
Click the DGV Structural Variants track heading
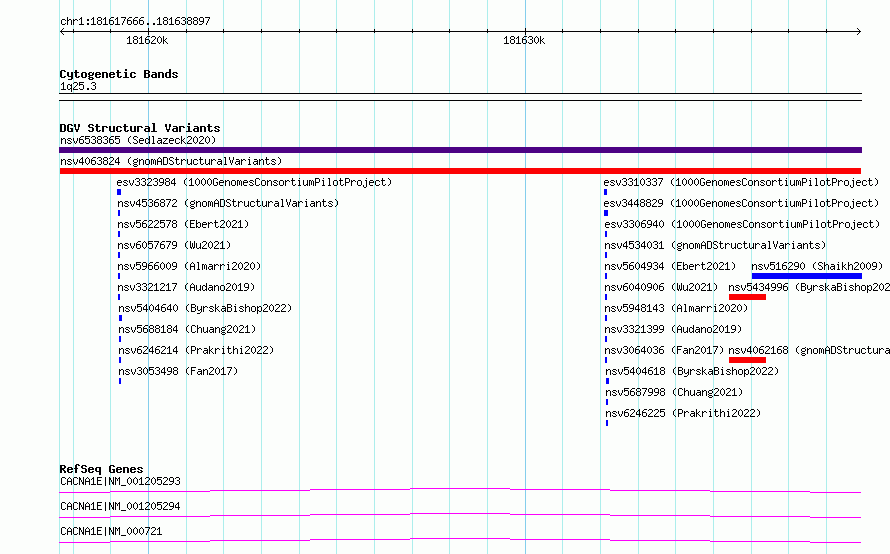coord(140,128)
